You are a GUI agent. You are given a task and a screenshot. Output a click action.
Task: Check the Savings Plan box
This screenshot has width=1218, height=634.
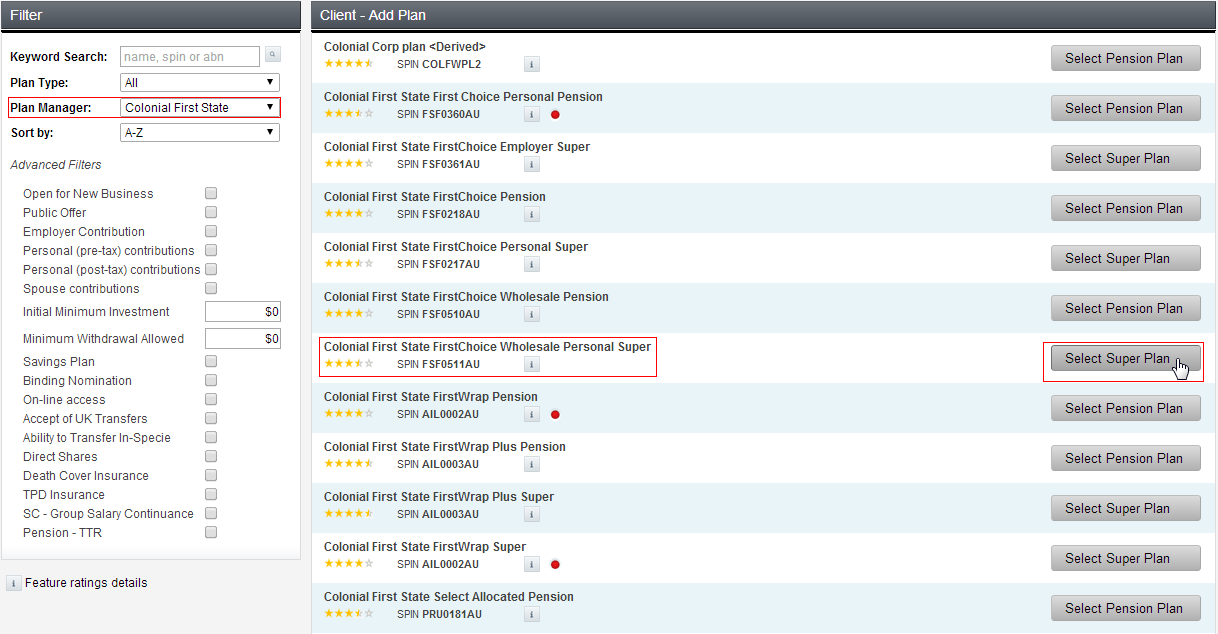(211, 361)
